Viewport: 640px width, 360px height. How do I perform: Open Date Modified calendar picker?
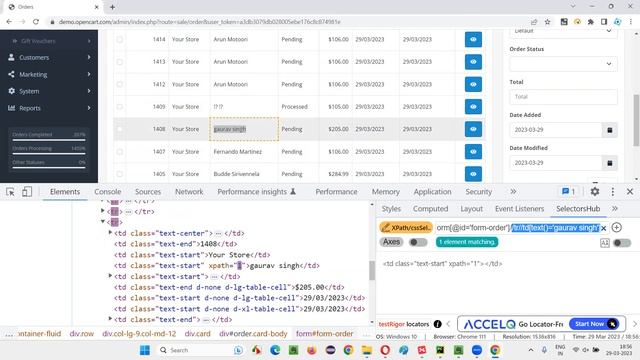click(x=610, y=163)
